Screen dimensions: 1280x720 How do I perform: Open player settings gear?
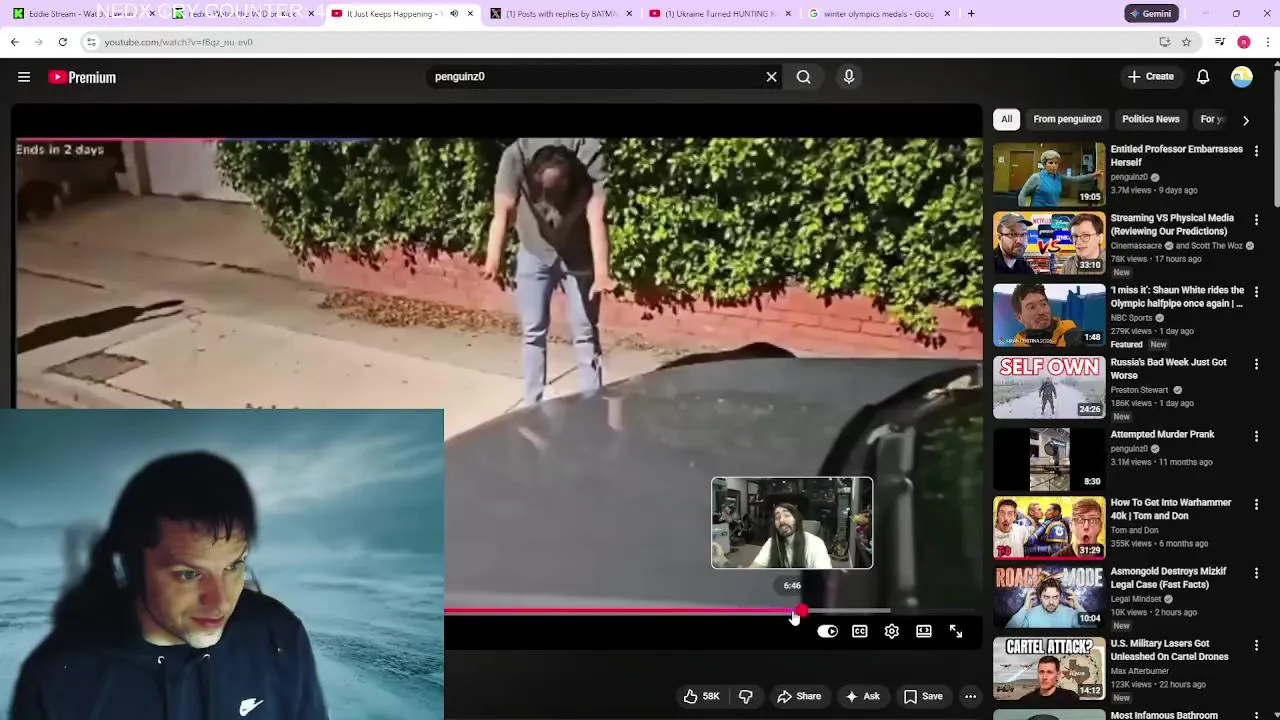[892, 631]
